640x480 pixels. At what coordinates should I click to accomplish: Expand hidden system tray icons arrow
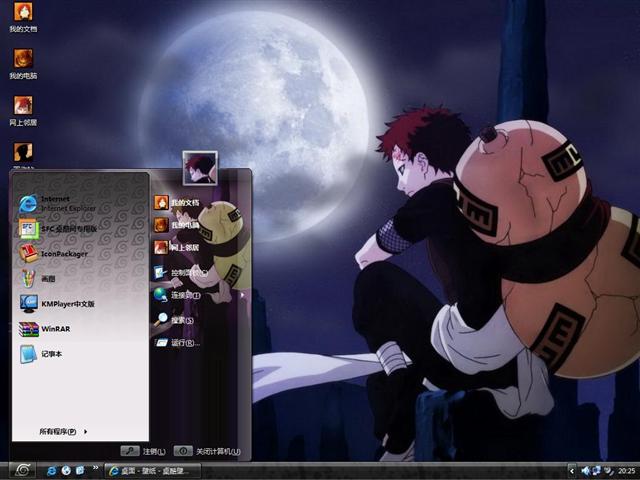572,471
